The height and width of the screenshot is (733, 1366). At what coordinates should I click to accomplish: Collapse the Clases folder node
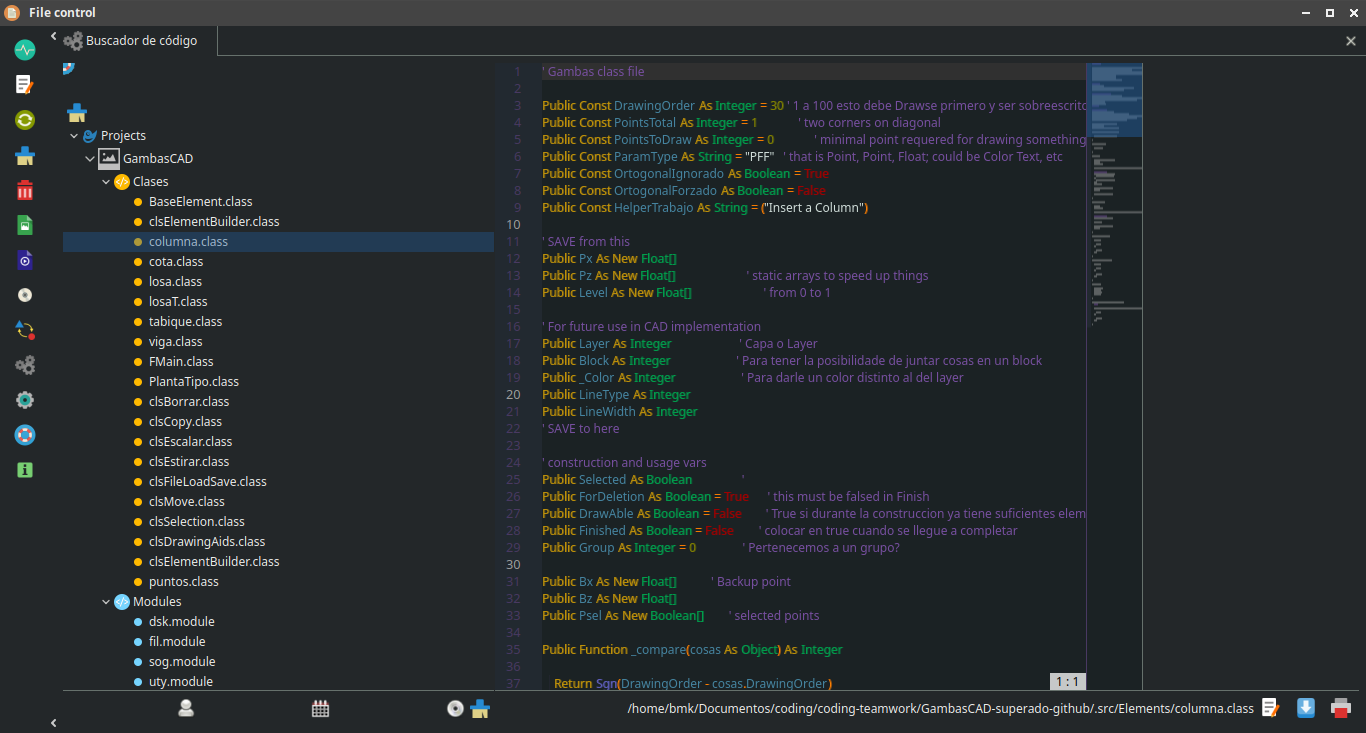pyautogui.click(x=106, y=182)
